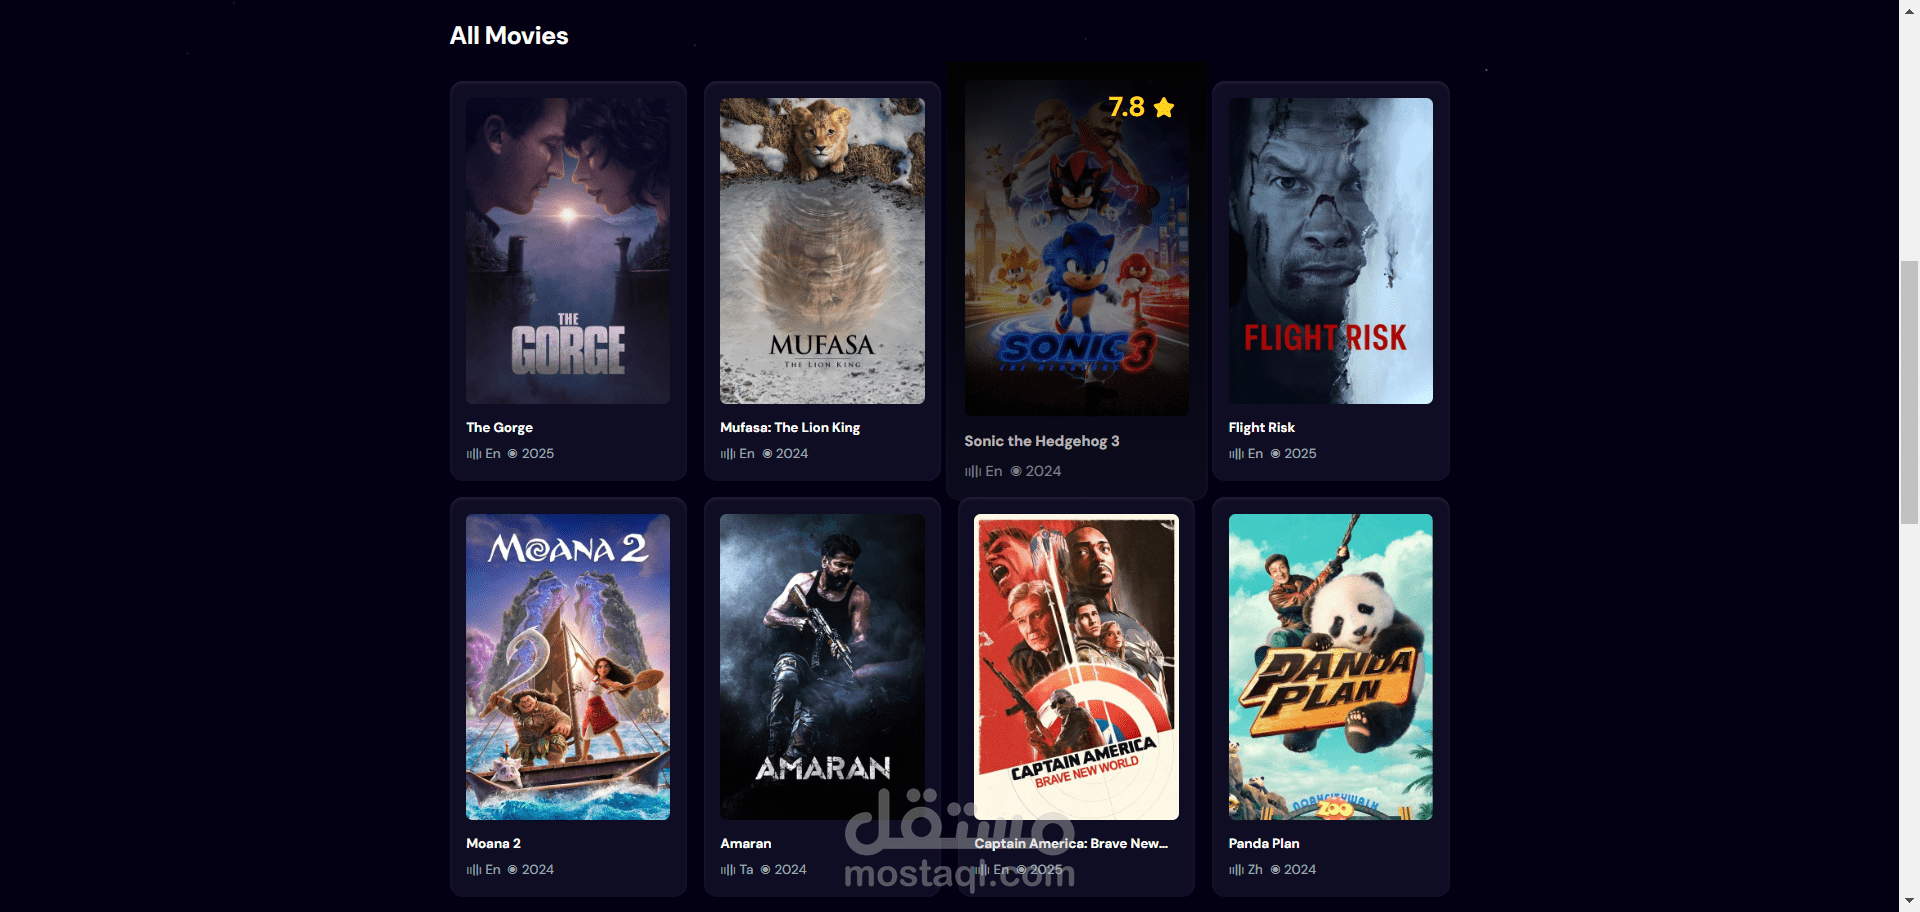Click the language bars icon under Sonic the Hedgehog 3
Viewport: 1920px width, 912px height.
tap(973, 471)
